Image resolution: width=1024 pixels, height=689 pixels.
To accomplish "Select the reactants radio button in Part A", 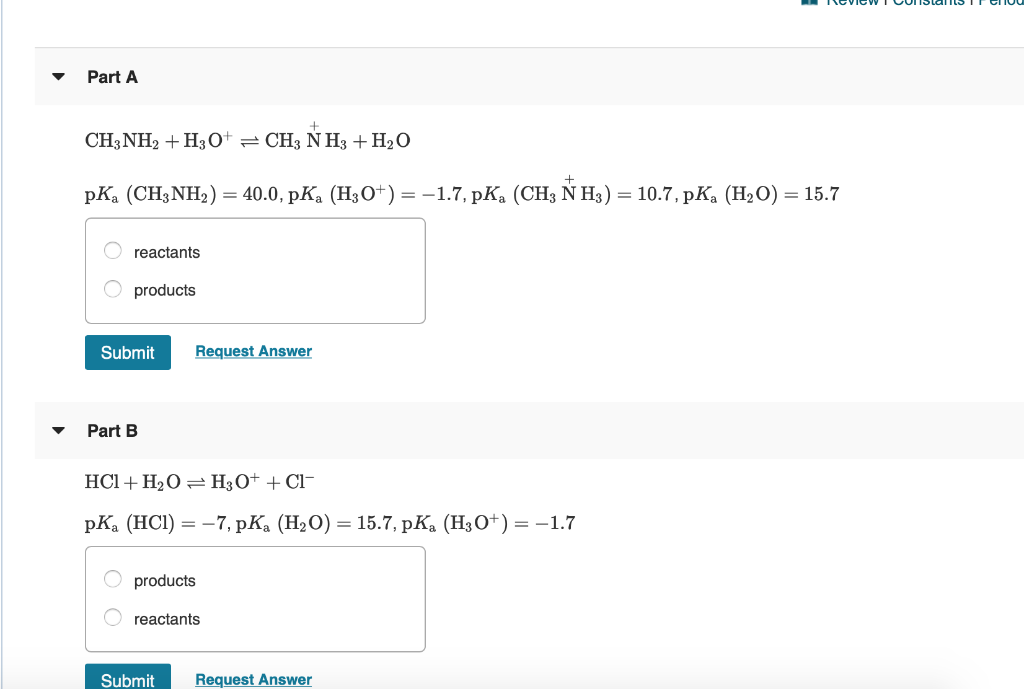I will [x=112, y=250].
